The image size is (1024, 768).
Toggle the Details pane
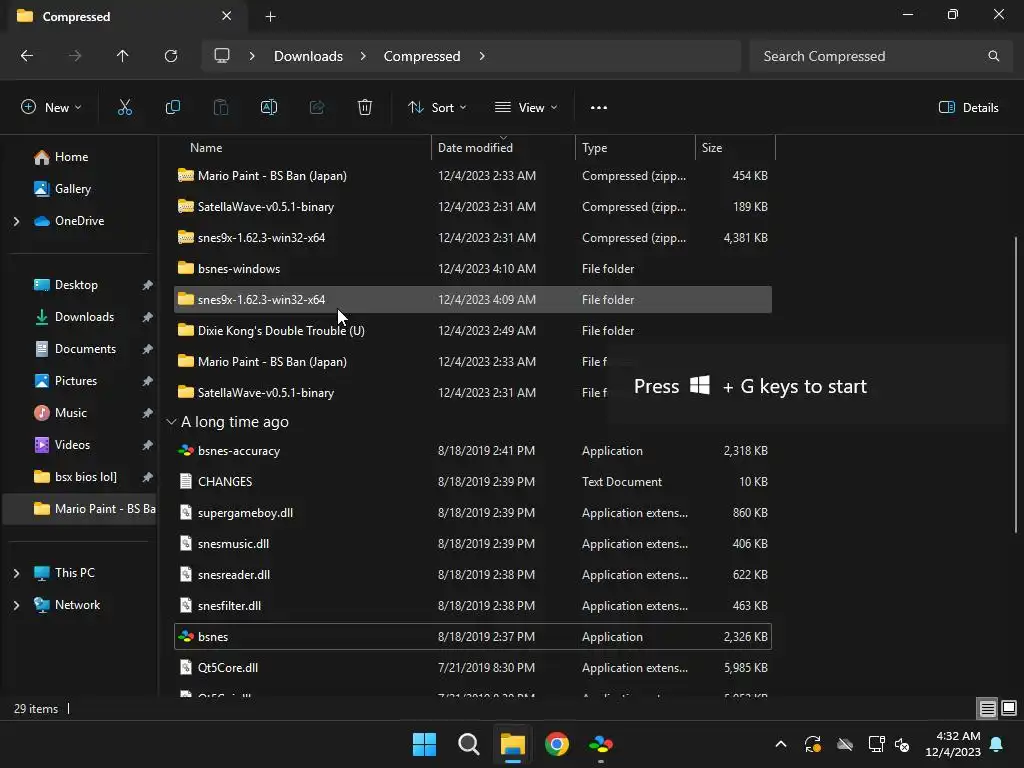click(968, 108)
